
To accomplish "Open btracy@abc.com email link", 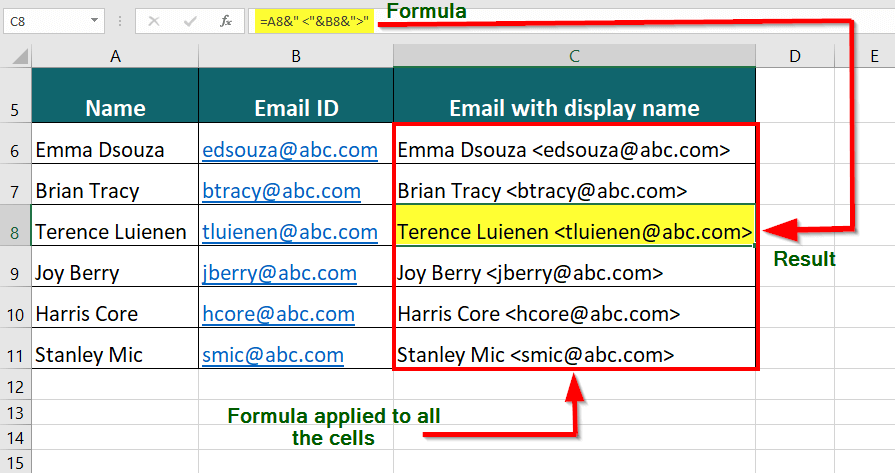I will (281, 191).
